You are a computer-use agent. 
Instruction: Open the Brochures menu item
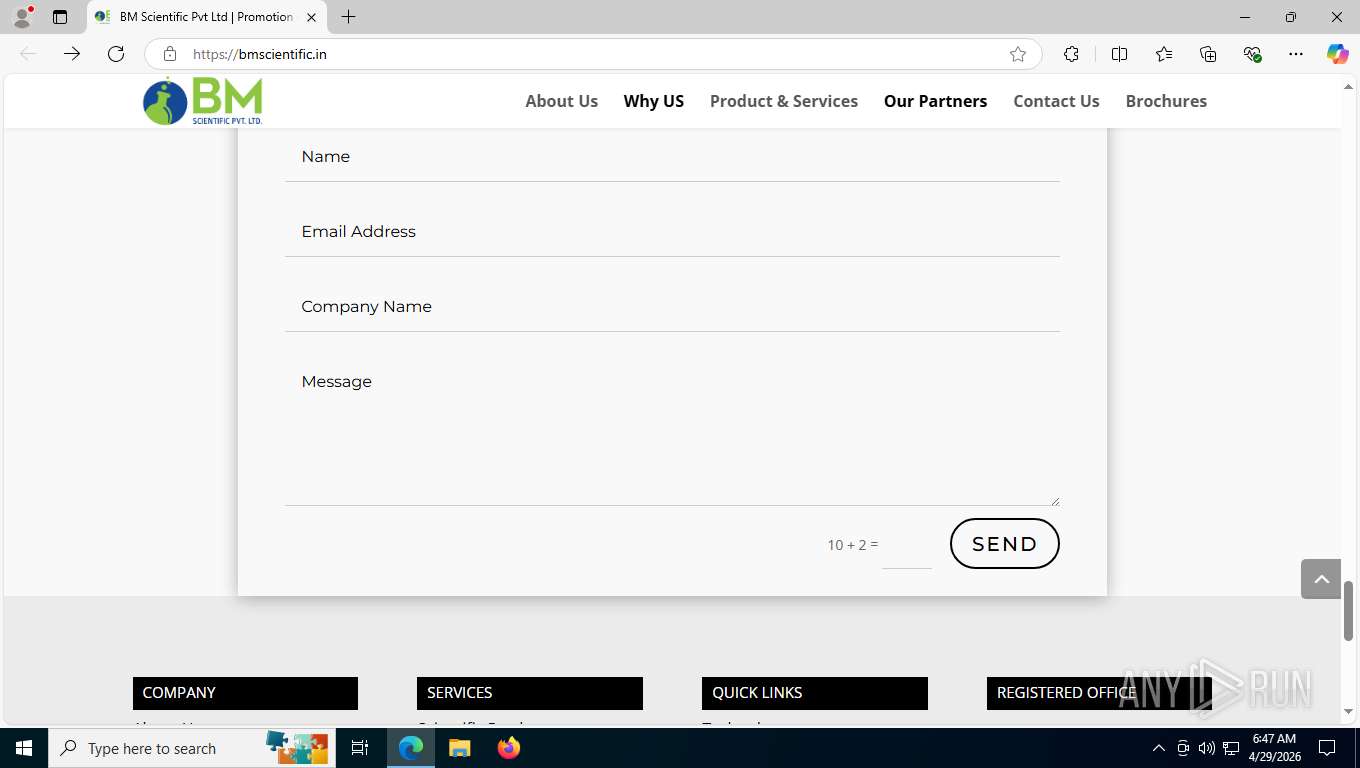coord(1166,101)
